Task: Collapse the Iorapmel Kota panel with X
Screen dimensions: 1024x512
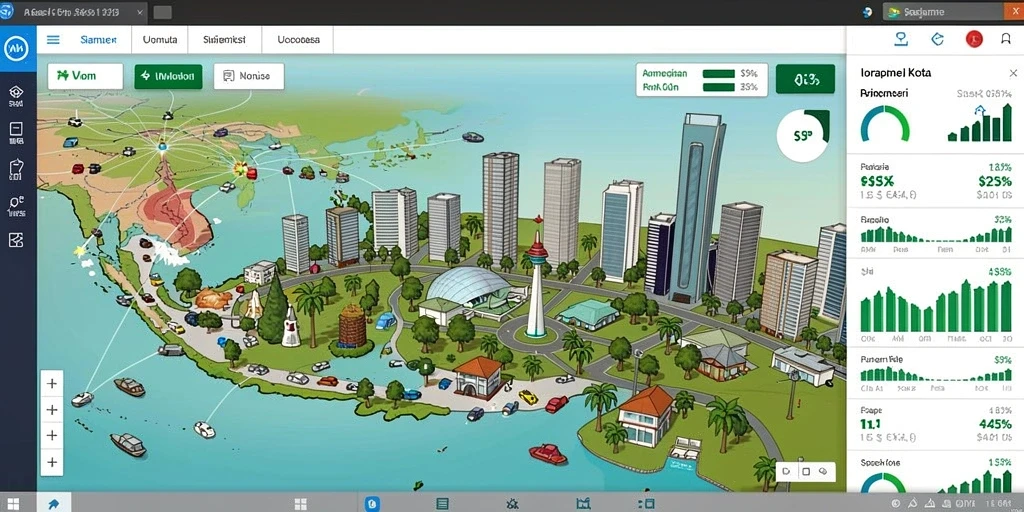Action: (1013, 73)
